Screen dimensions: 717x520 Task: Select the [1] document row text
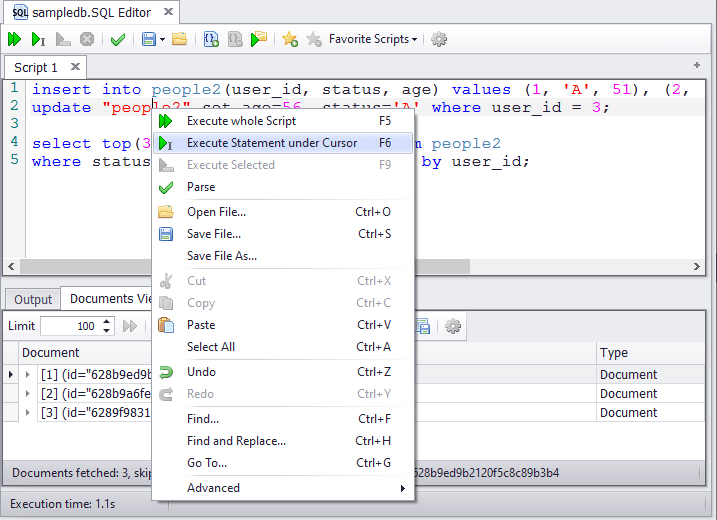pos(96,375)
